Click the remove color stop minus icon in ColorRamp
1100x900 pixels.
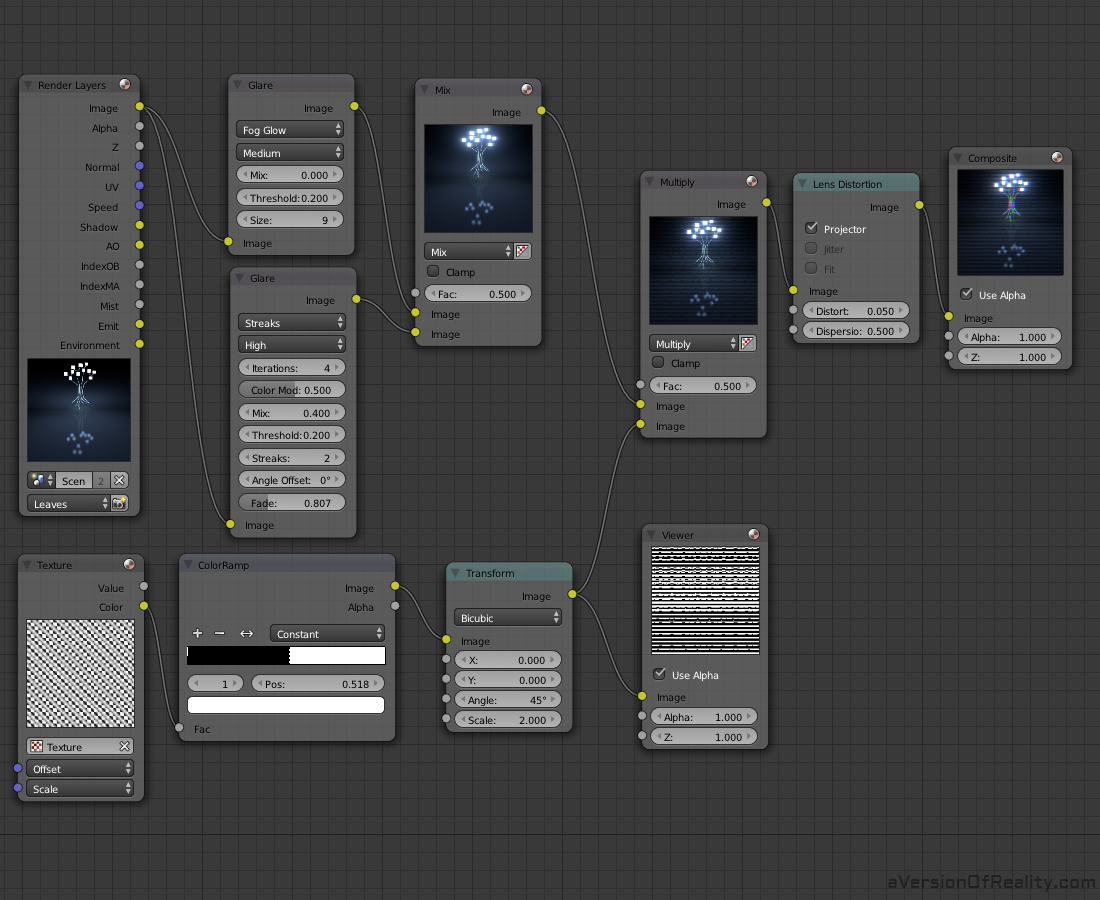point(221,633)
